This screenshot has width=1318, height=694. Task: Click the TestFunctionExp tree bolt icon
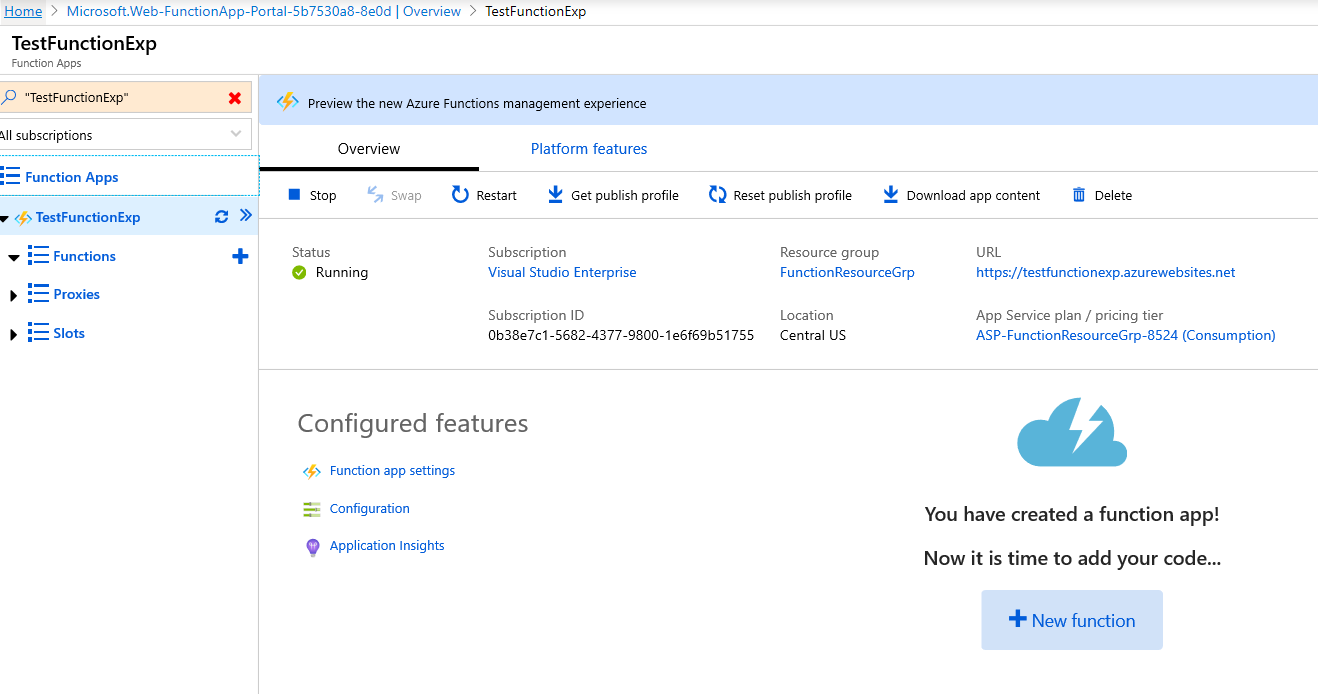point(23,218)
